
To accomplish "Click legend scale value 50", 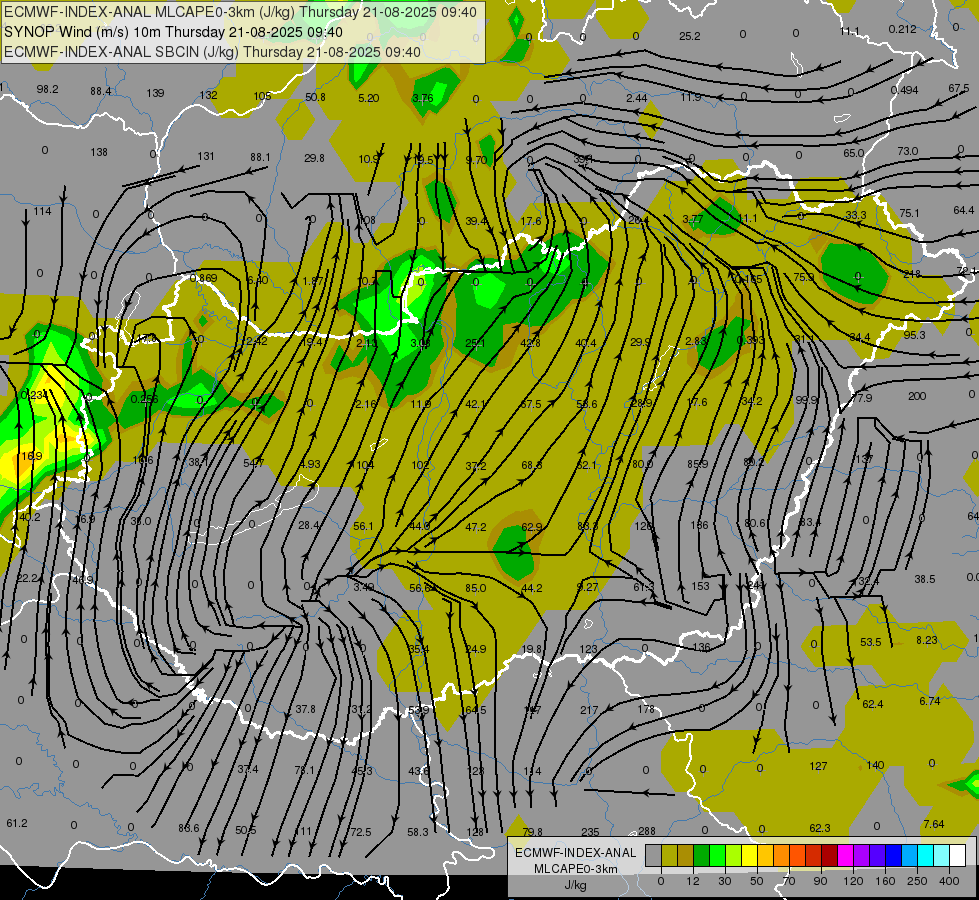I will 757,881.
